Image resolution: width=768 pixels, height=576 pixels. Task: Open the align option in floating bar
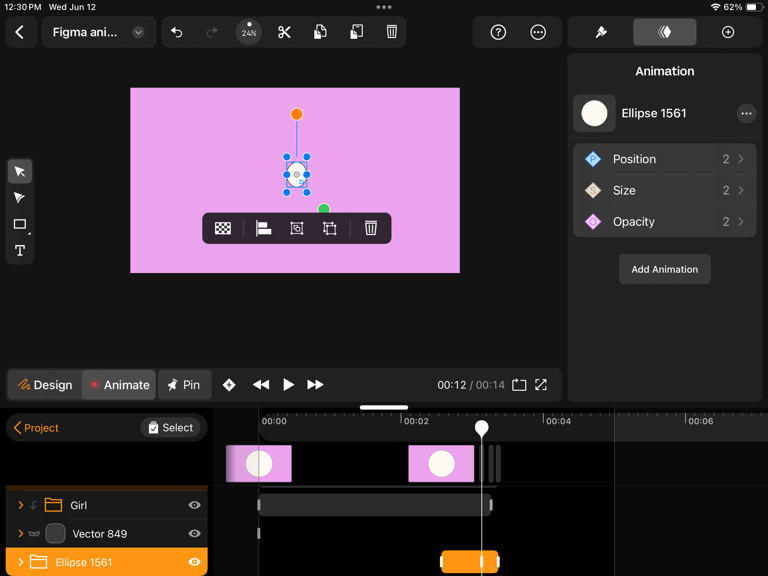coord(264,228)
